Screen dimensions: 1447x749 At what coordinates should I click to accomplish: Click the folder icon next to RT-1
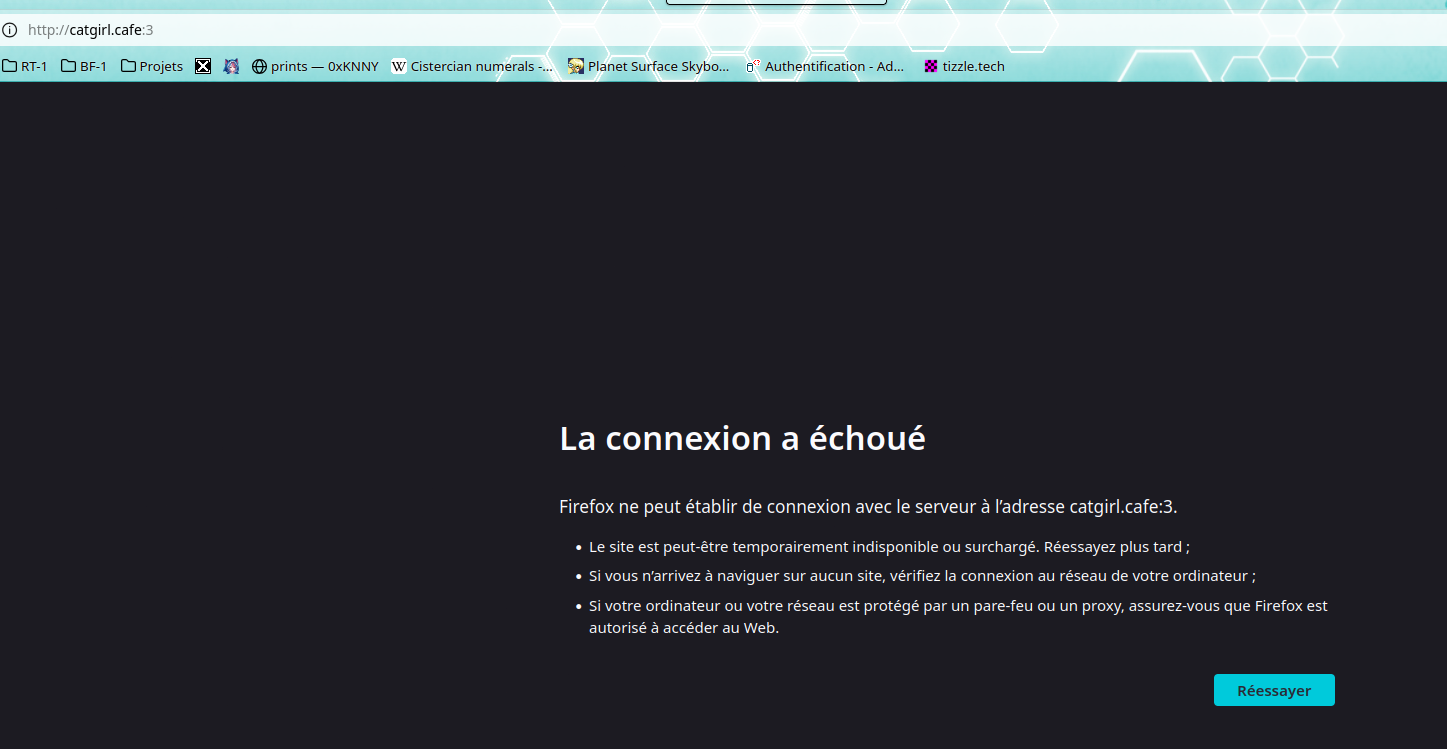click(10, 67)
